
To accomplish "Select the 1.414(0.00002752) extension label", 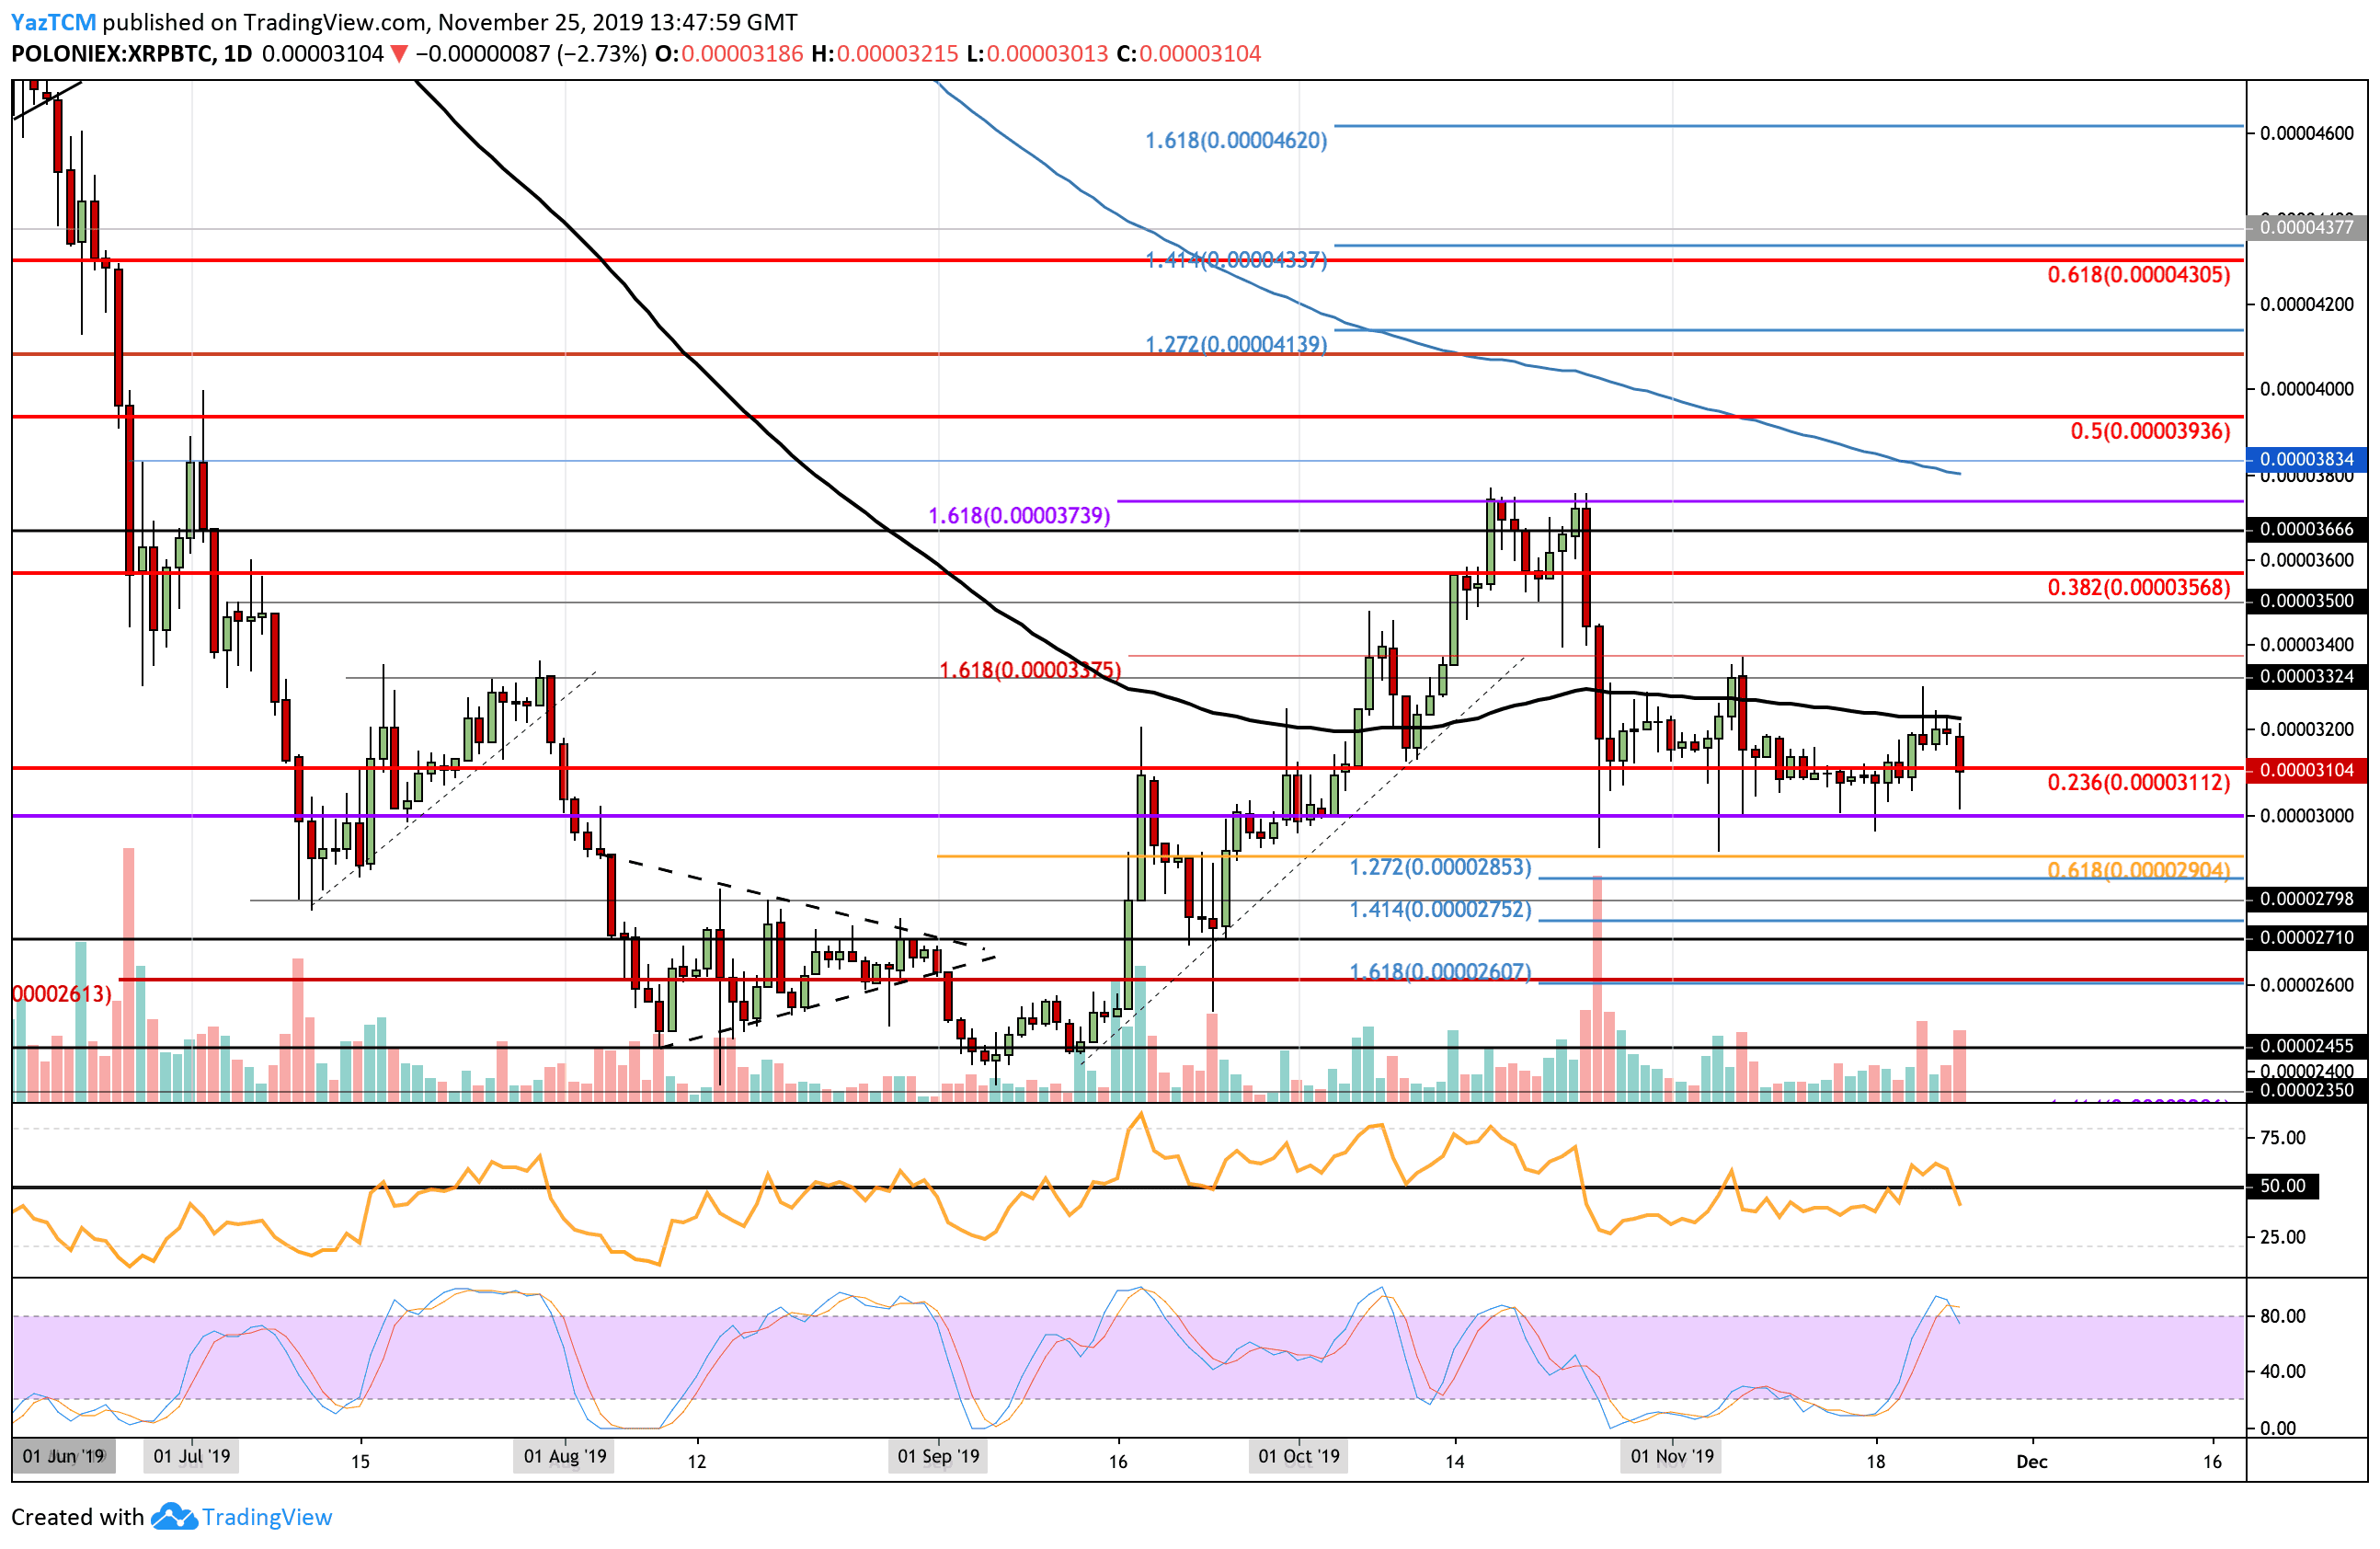I will [1440, 909].
